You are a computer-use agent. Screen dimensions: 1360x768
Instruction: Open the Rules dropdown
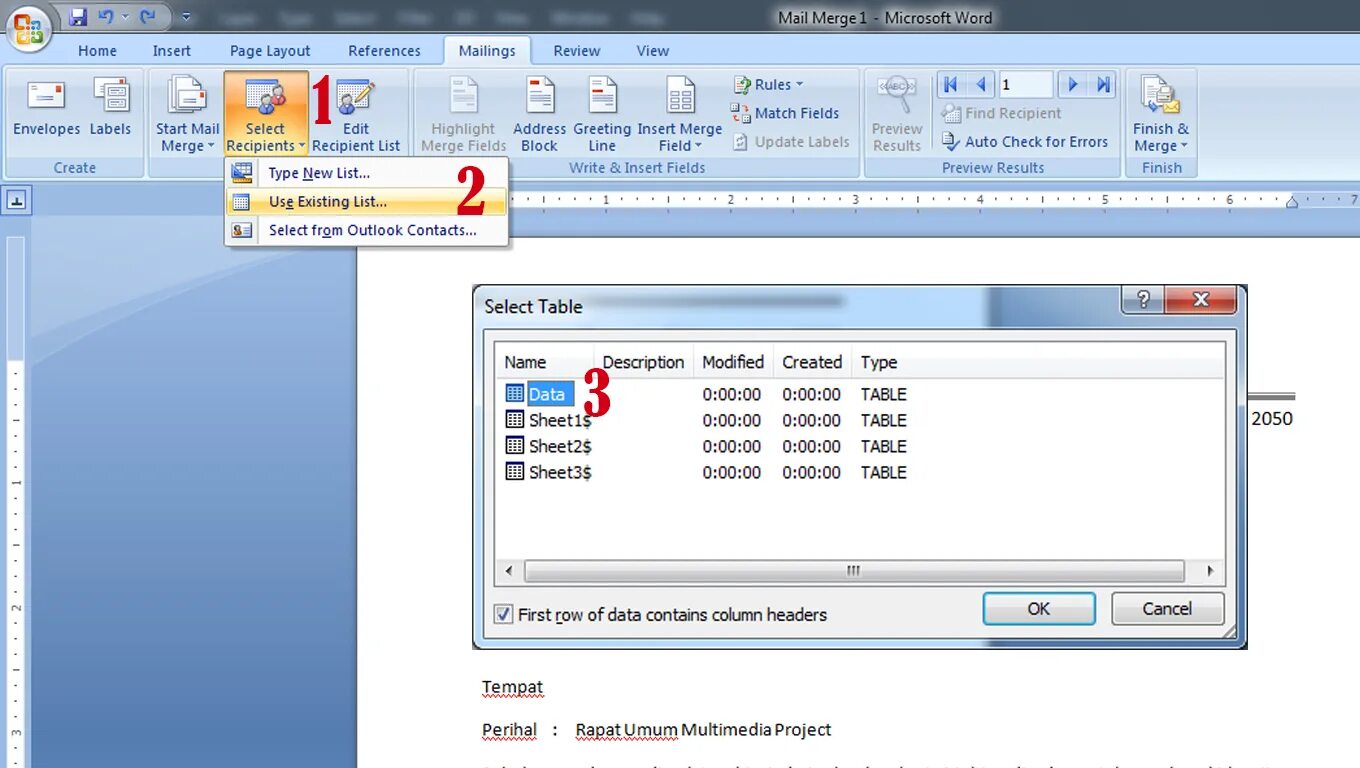point(768,85)
